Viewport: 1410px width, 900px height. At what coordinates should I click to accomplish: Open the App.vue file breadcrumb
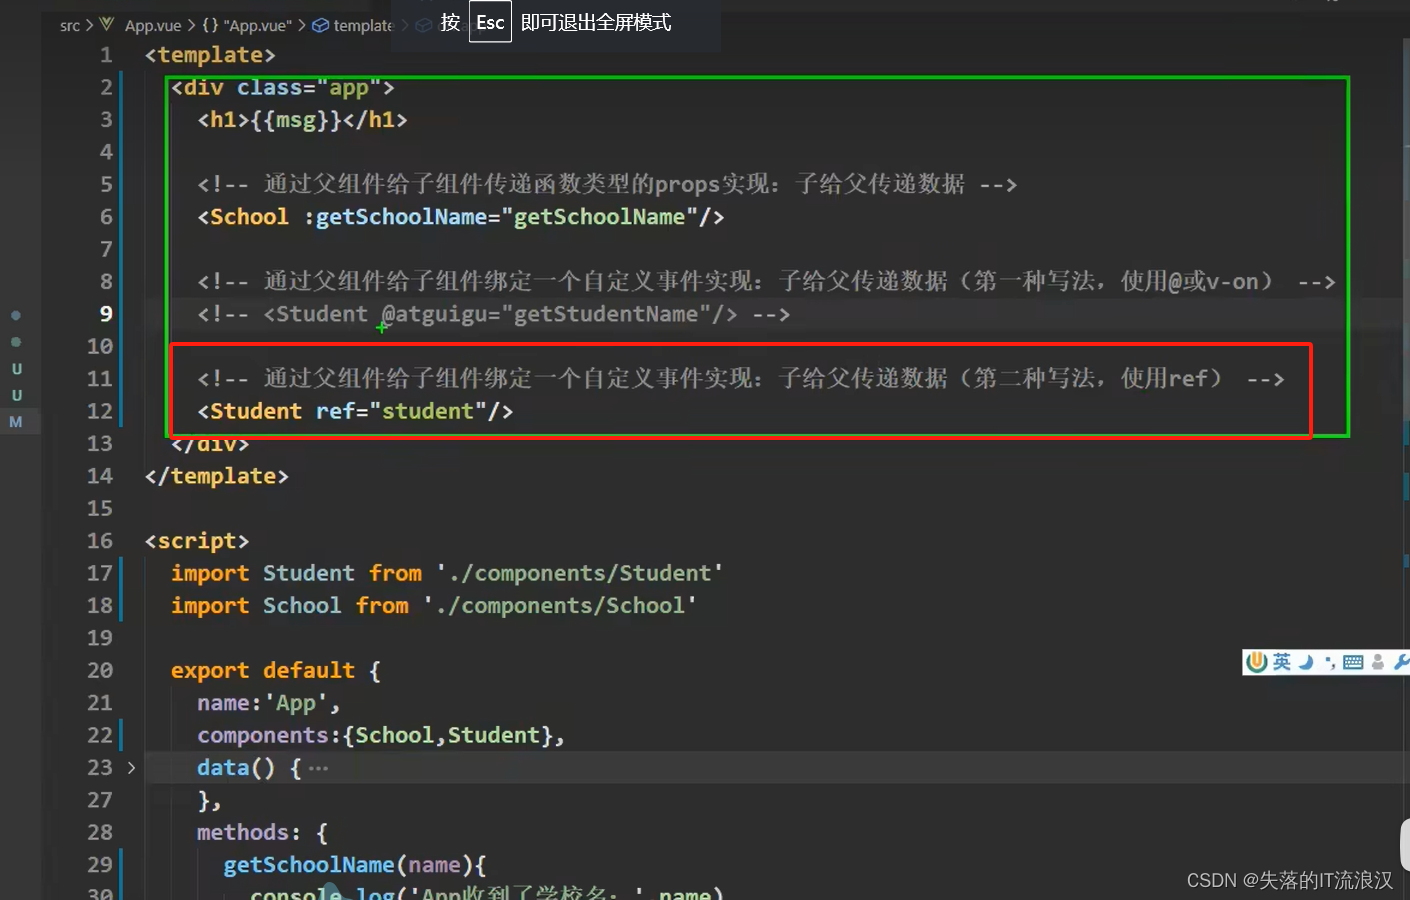[153, 25]
